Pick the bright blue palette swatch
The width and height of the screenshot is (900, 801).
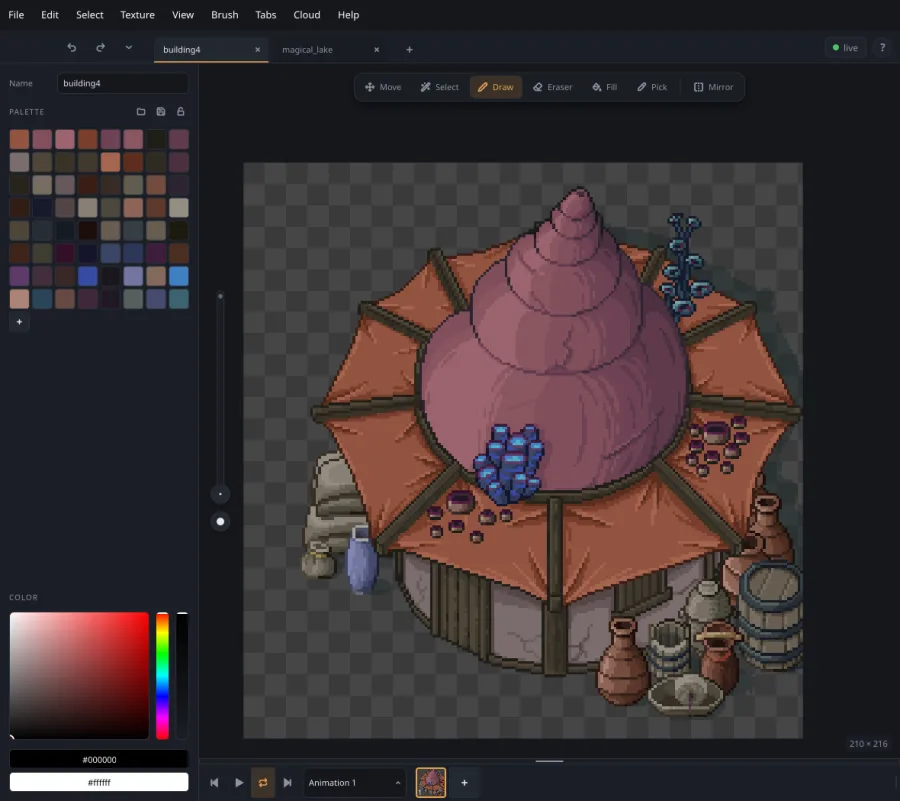pos(87,276)
